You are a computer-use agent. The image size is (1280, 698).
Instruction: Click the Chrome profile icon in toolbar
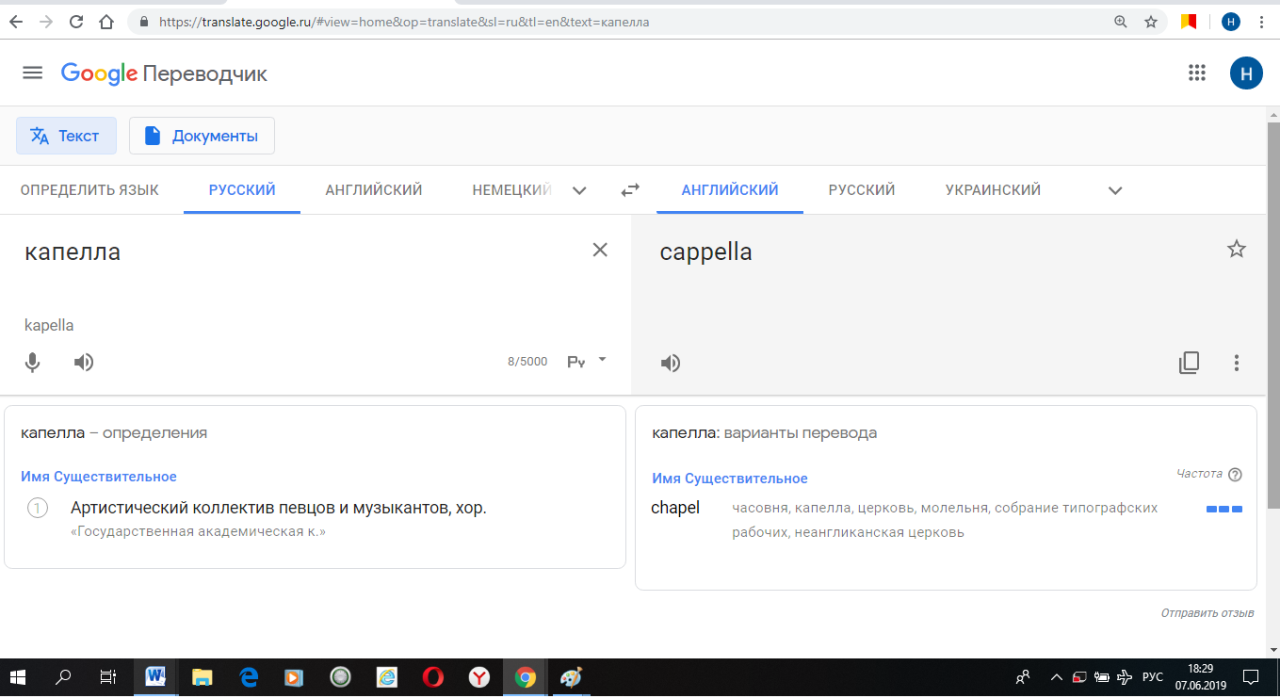tap(1231, 21)
